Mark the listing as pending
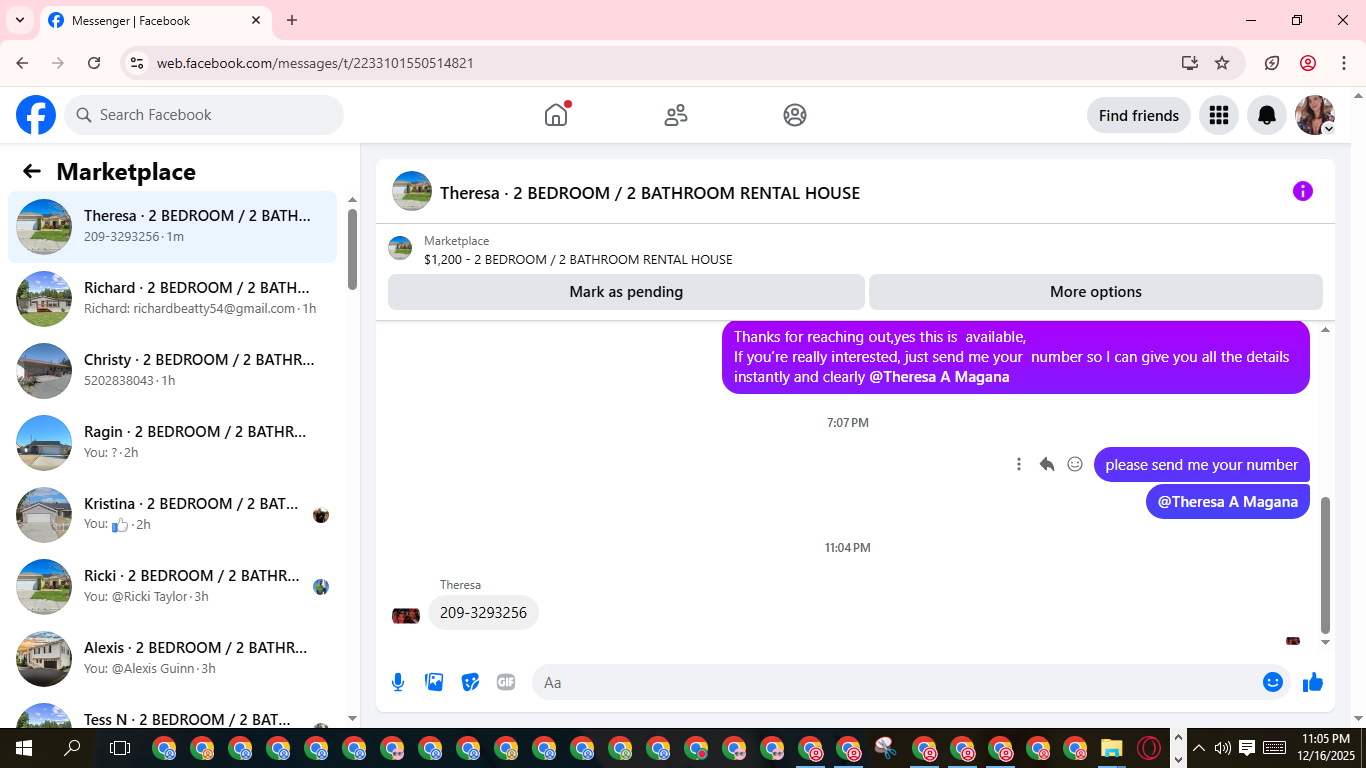1366x768 pixels. [x=626, y=292]
